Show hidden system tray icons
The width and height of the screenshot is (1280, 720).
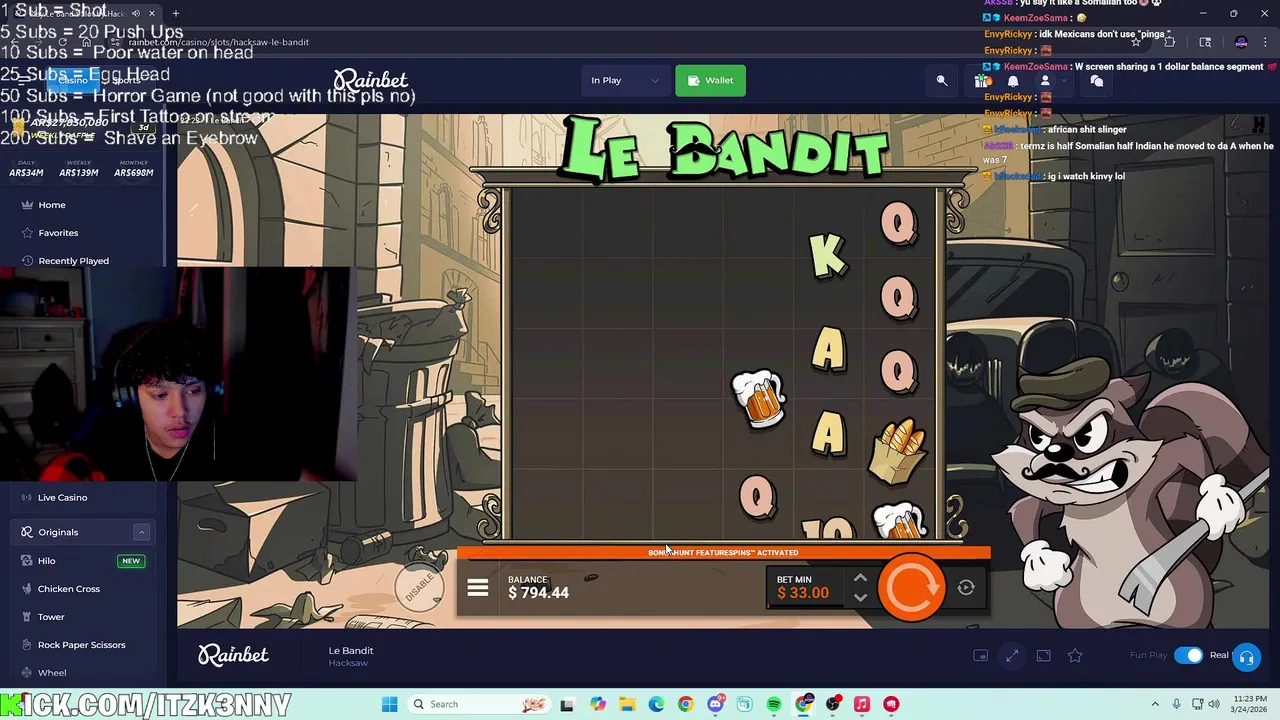click(x=1155, y=704)
